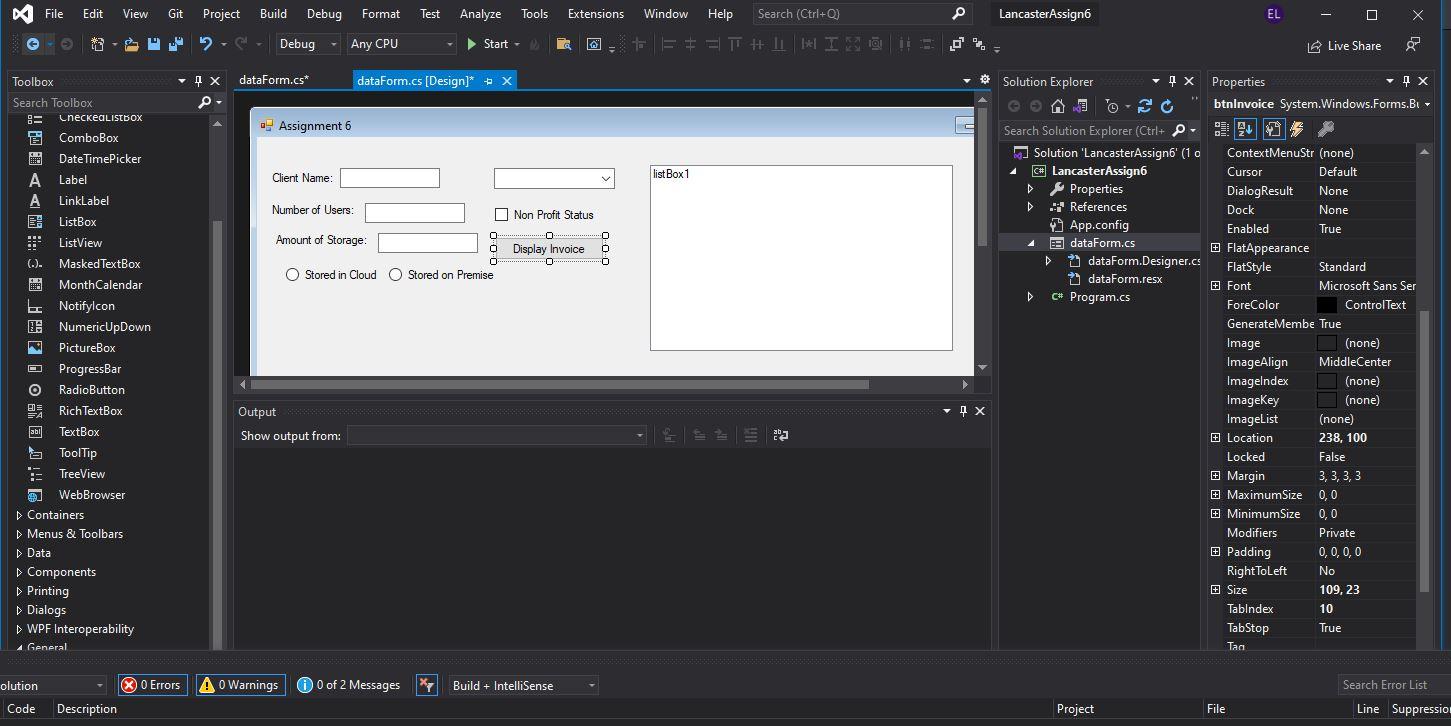
Task: Switch Properties to Alphabetical sort view
Action: pos(1245,129)
